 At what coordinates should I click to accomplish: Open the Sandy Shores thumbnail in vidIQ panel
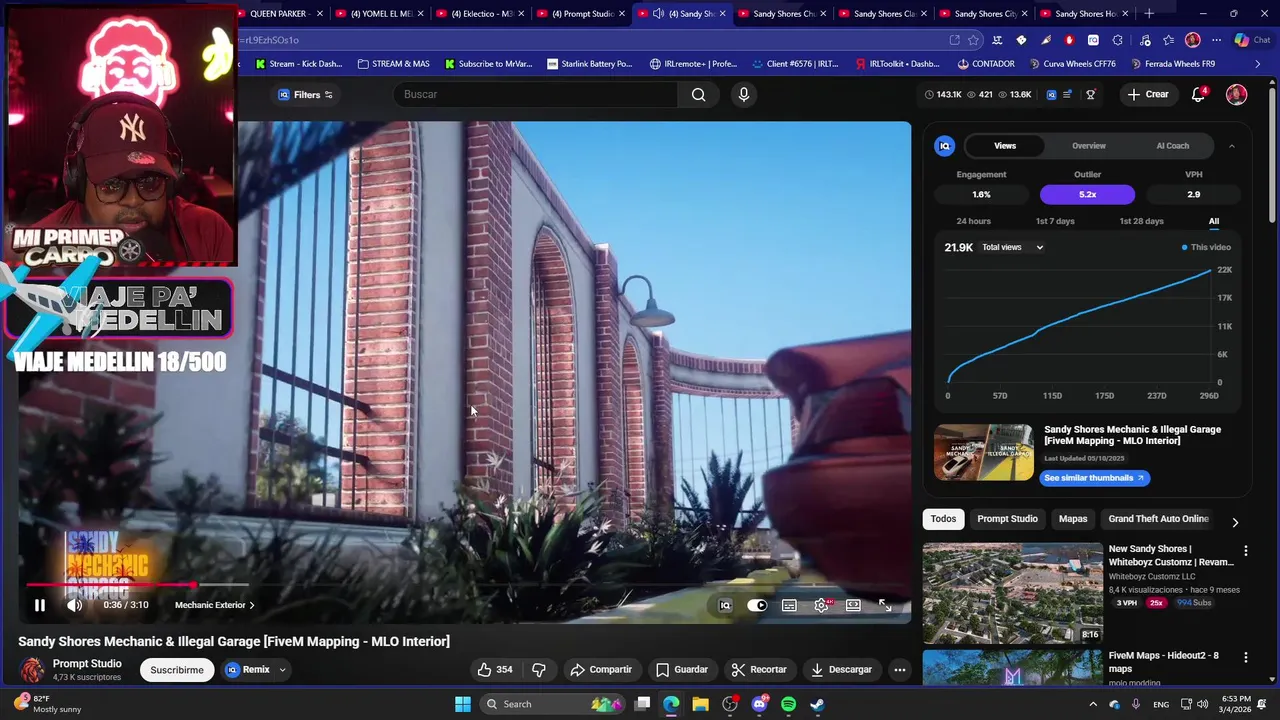(x=984, y=452)
